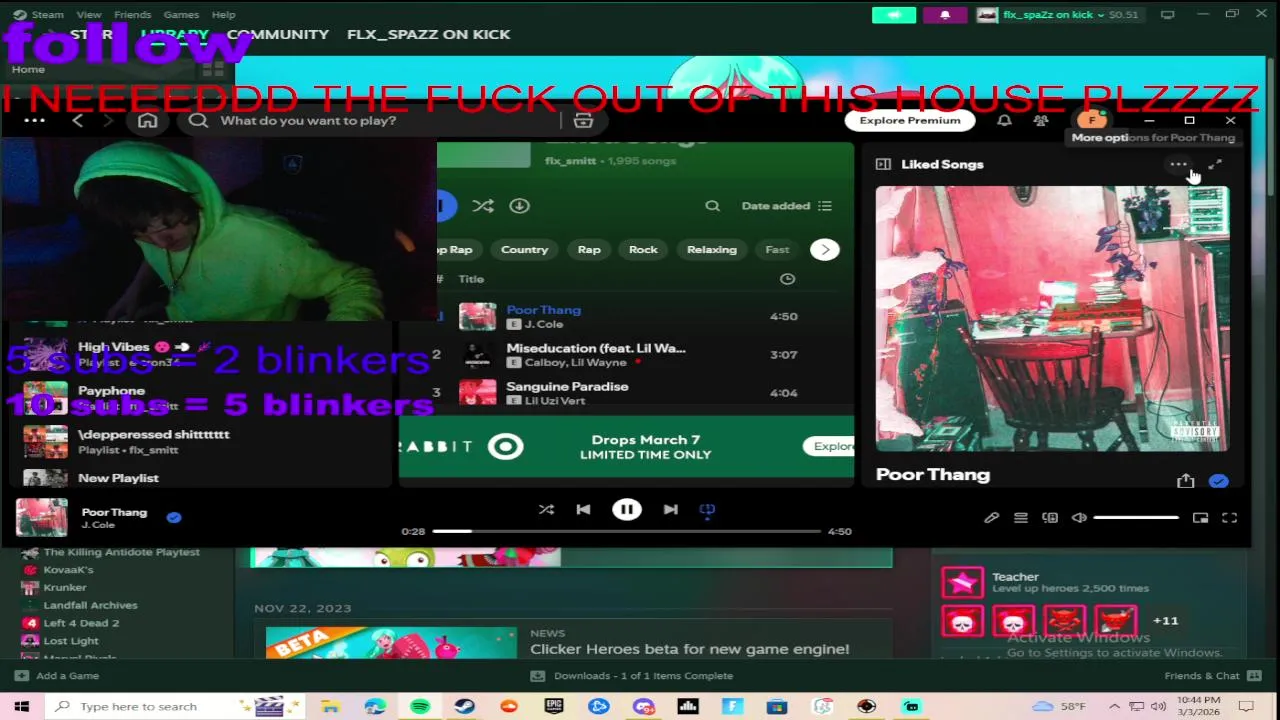Enter Spotify full screen mode
The image size is (1280, 720).
[x=1229, y=518]
